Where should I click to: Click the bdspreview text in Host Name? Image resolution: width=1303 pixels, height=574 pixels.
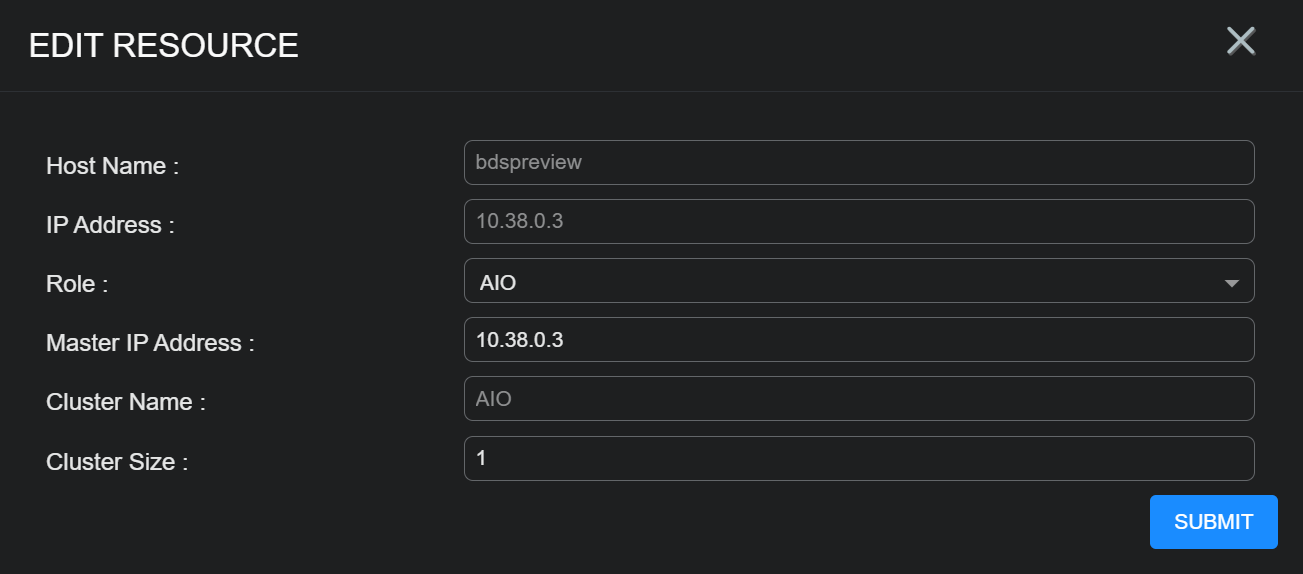click(x=528, y=162)
